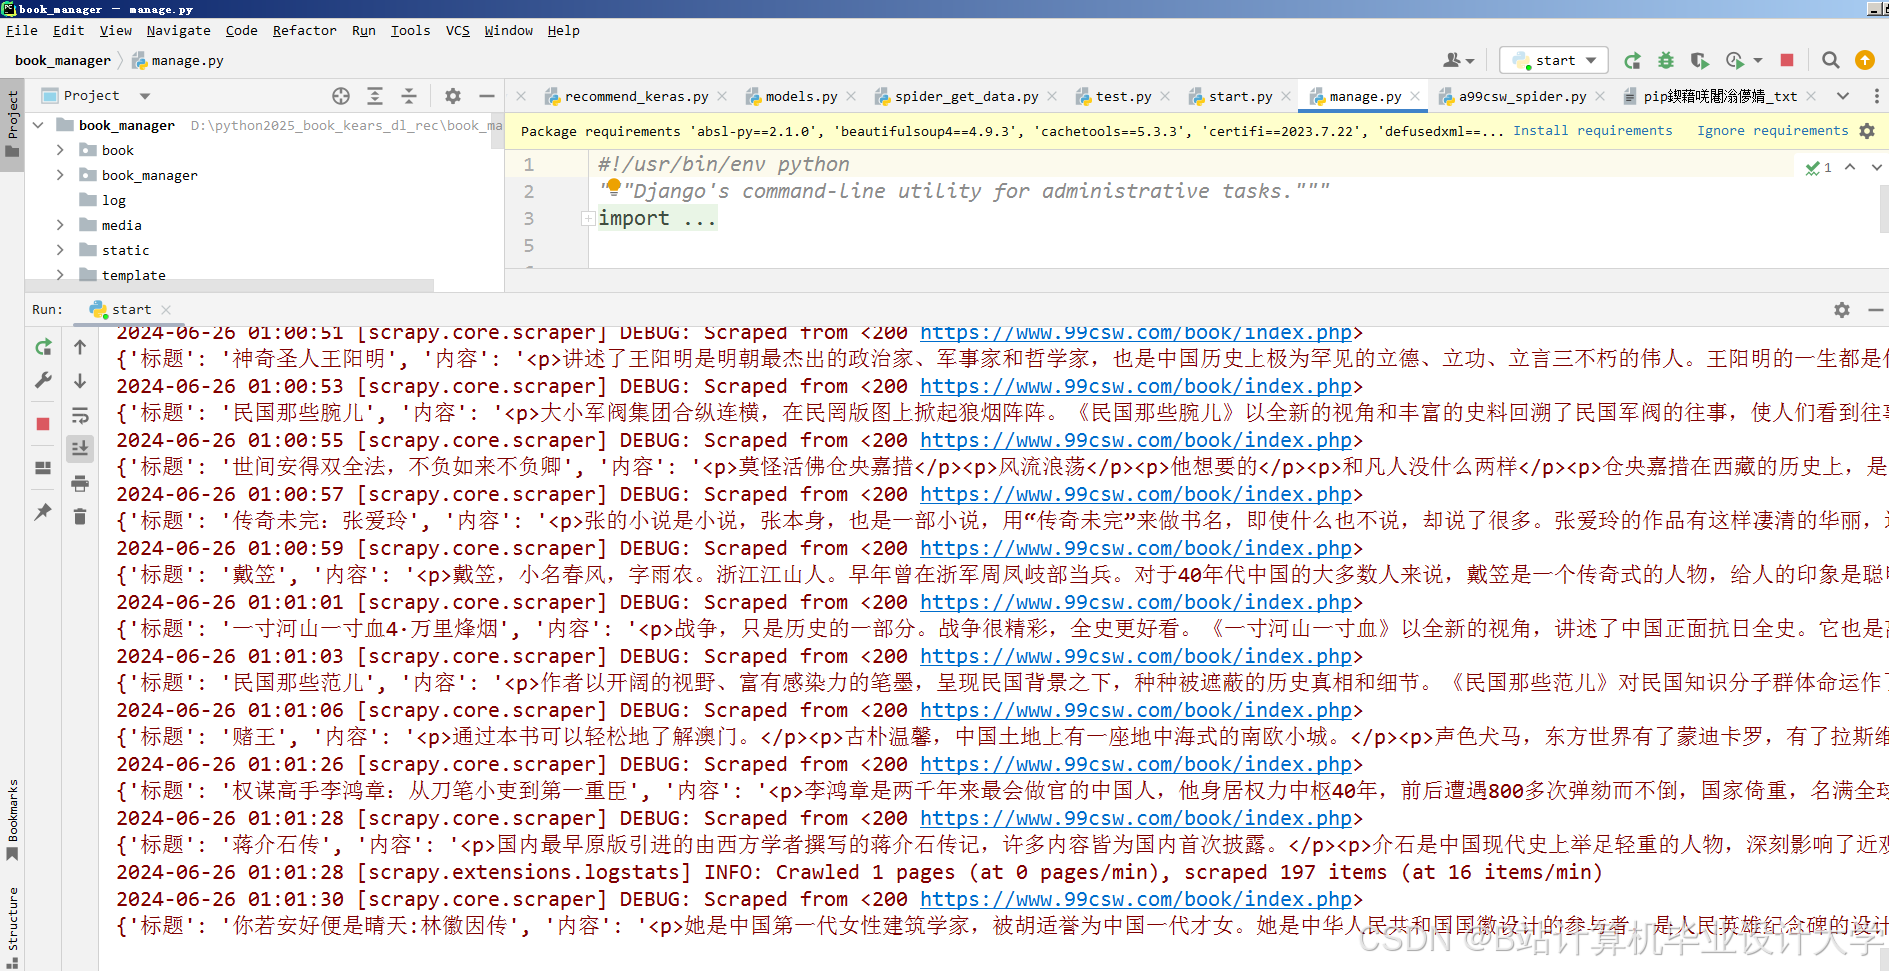Open the Refactor menu
Image resolution: width=1889 pixels, height=971 pixels.
click(304, 30)
